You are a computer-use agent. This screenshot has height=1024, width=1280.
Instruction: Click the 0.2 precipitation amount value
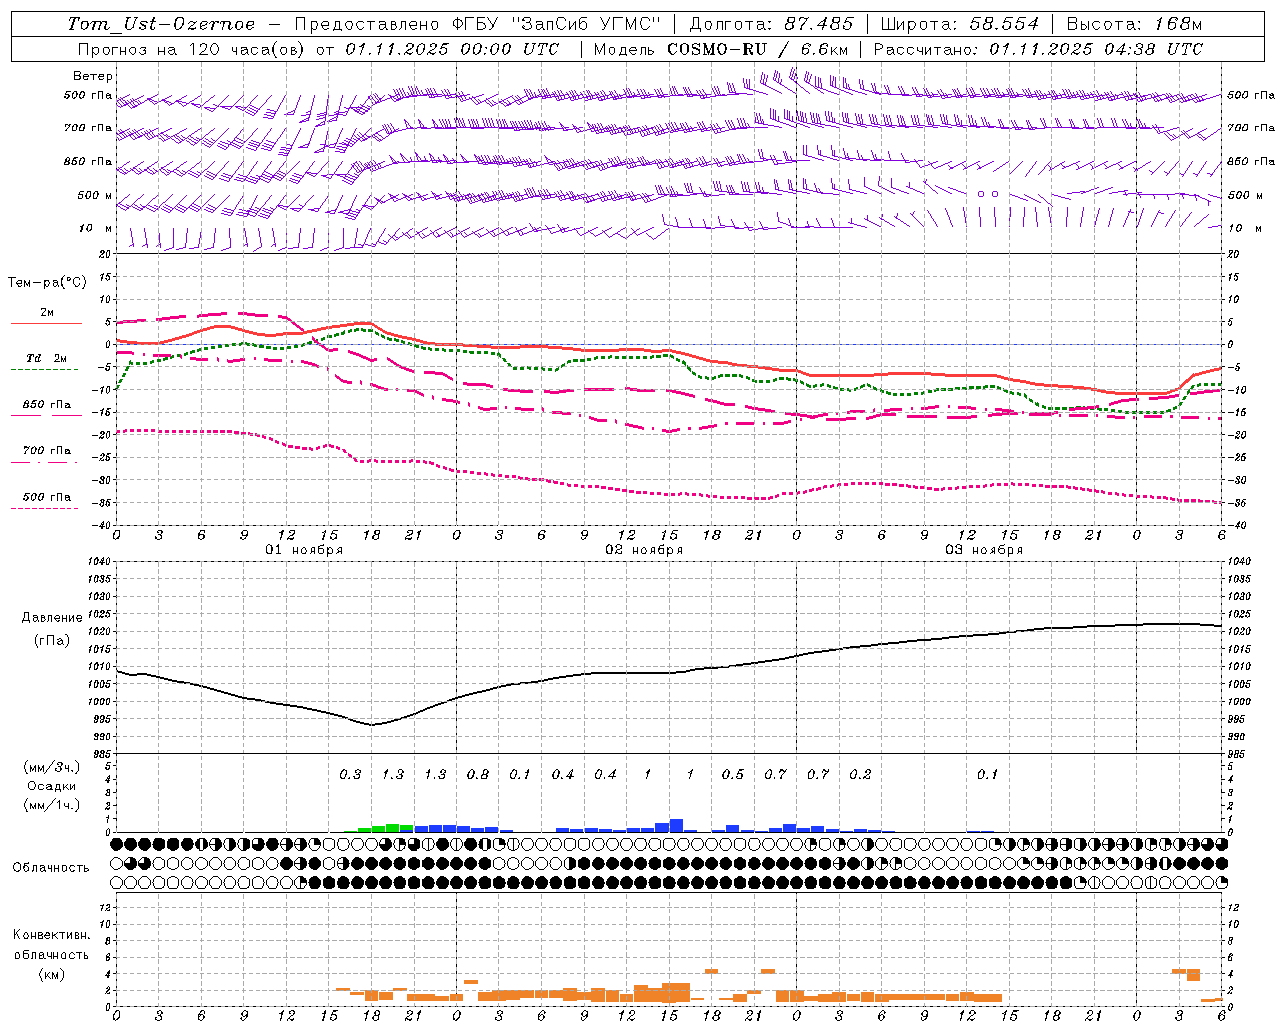pos(860,775)
